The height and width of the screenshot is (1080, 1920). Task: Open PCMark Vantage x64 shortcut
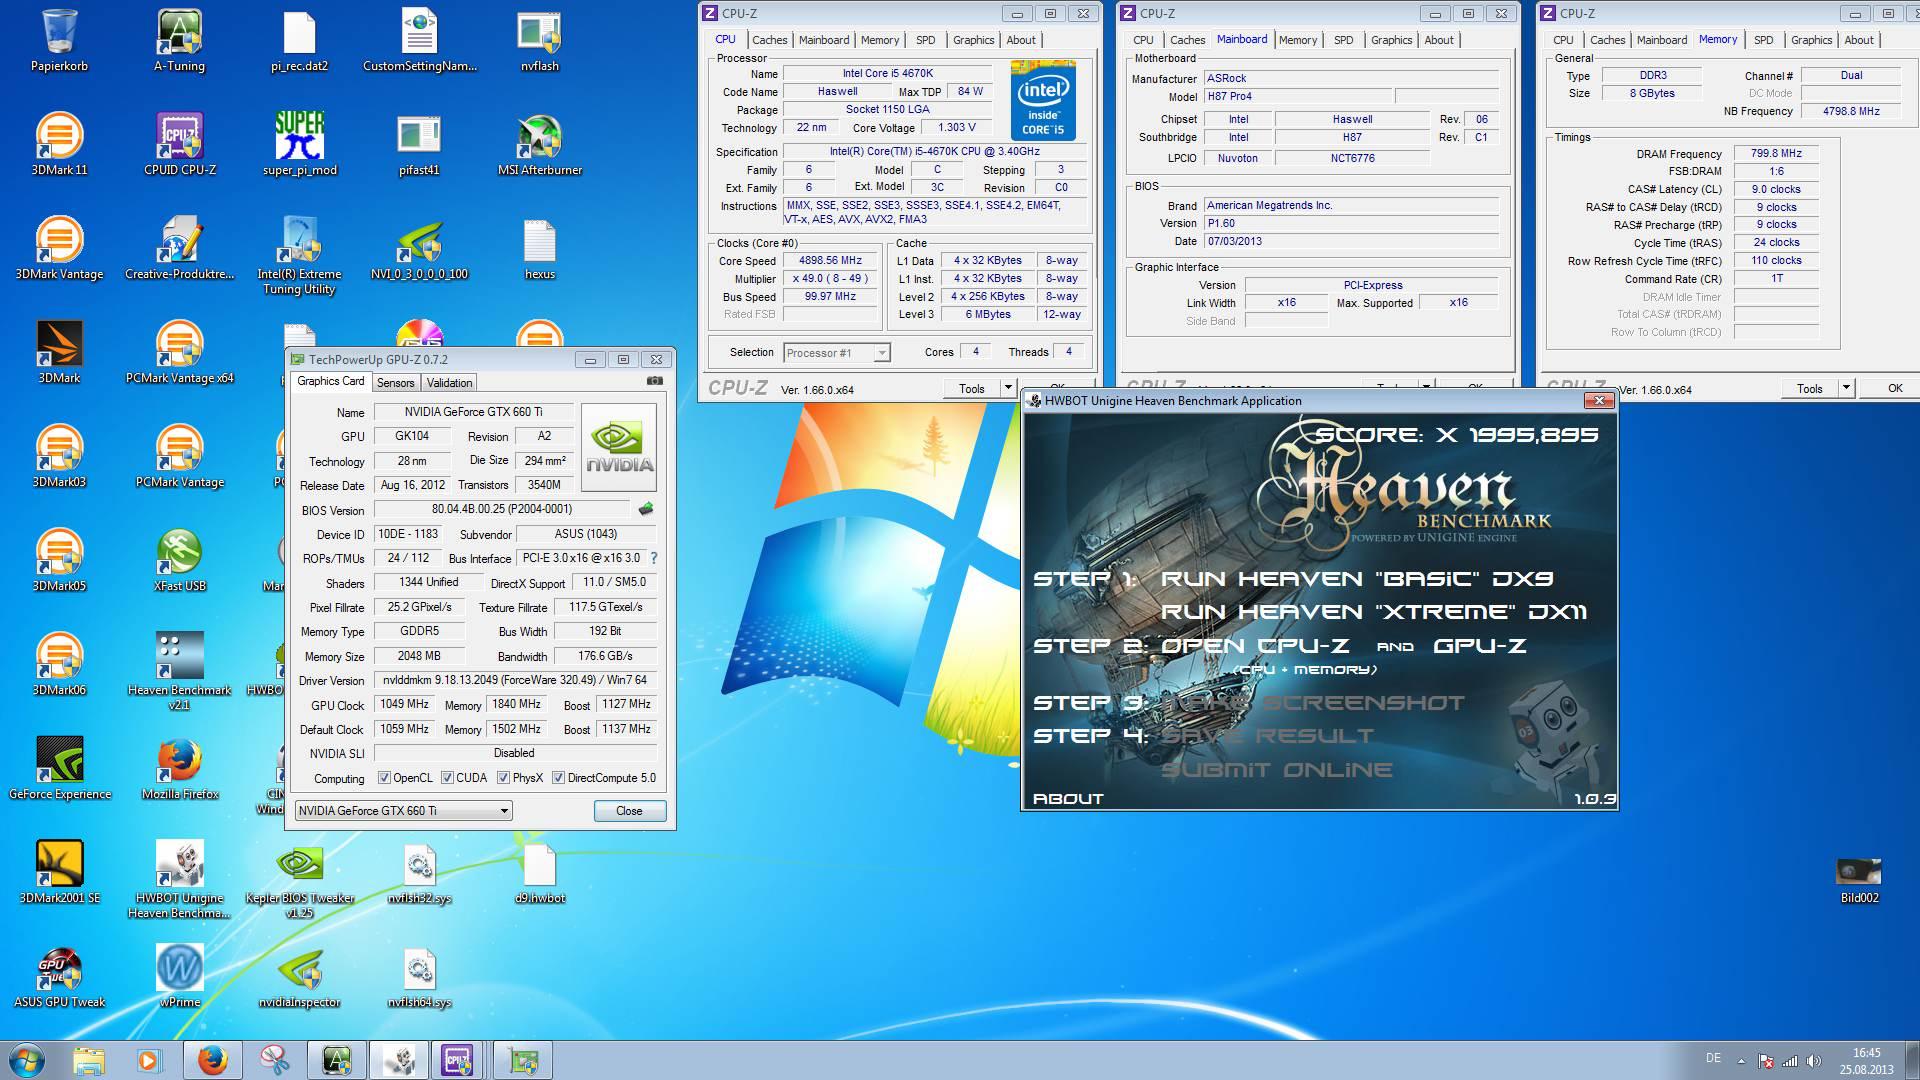pyautogui.click(x=180, y=352)
